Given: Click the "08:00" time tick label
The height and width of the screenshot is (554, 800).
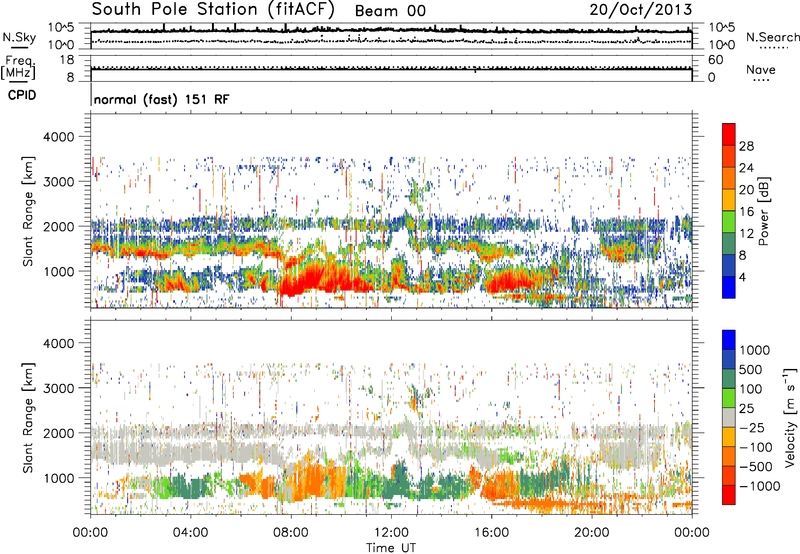Looking at the screenshot, I should pyautogui.click(x=291, y=533).
